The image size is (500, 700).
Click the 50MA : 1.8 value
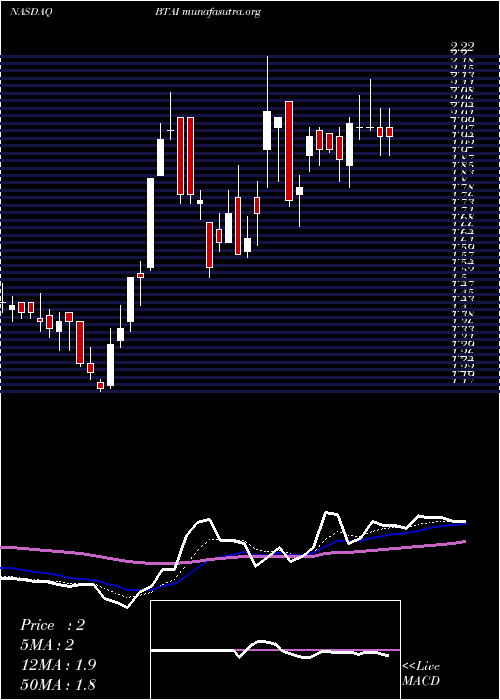click(58, 684)
